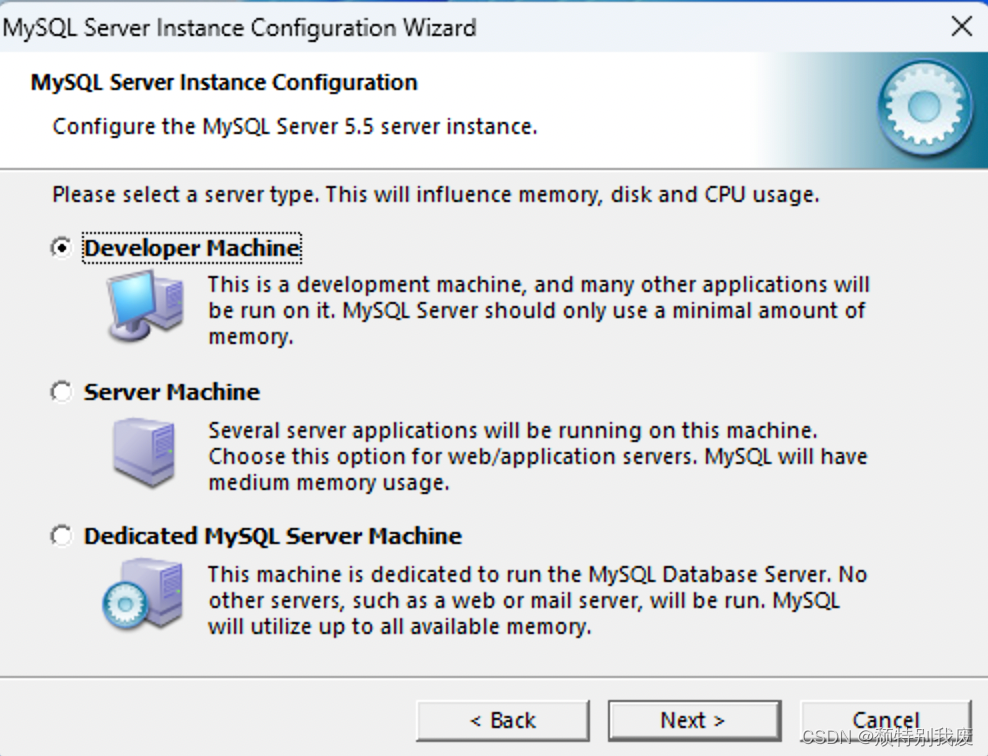Select the Developer Machine radio button
This screenshot has width=988, height=756.
click(x=61, y=247)
